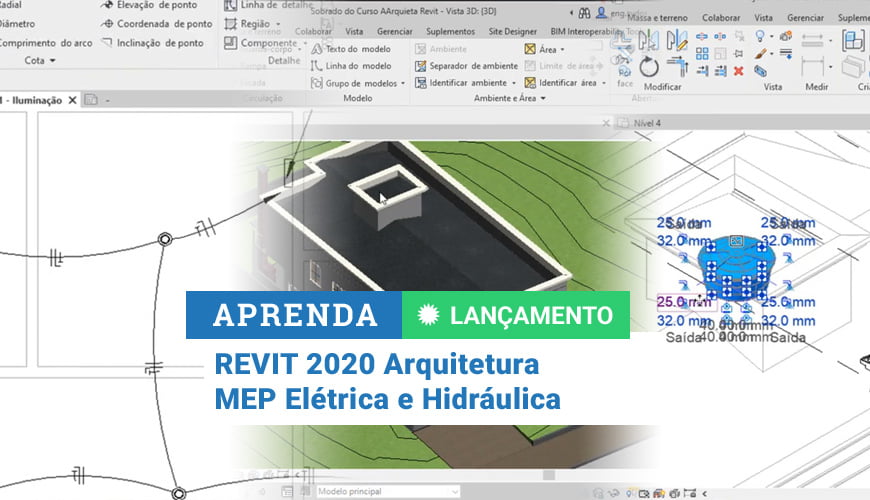
Task: Click the Diâmetro dimension tool
Action: 17,24
